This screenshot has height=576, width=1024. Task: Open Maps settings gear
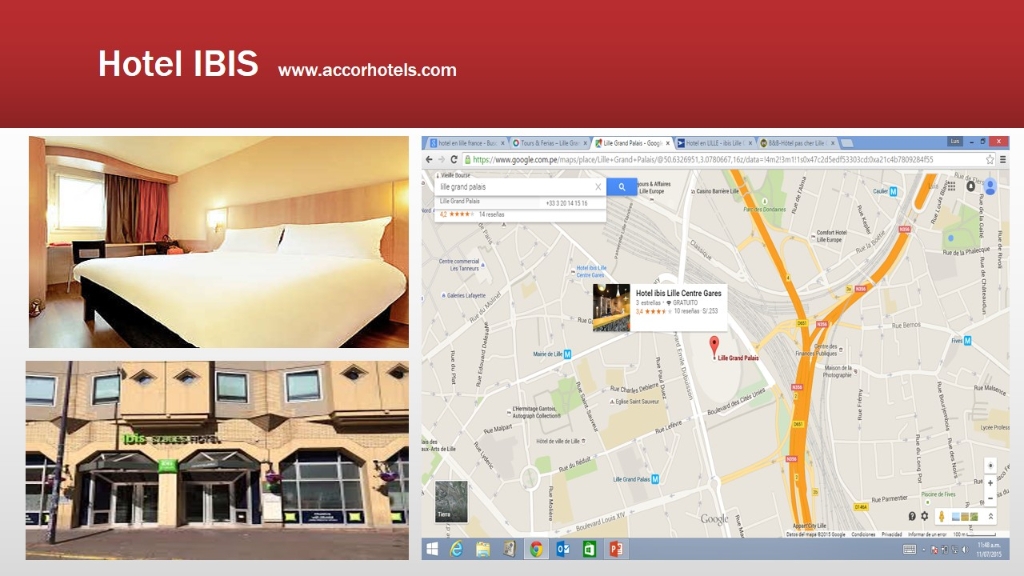click(x=924, y=516)
